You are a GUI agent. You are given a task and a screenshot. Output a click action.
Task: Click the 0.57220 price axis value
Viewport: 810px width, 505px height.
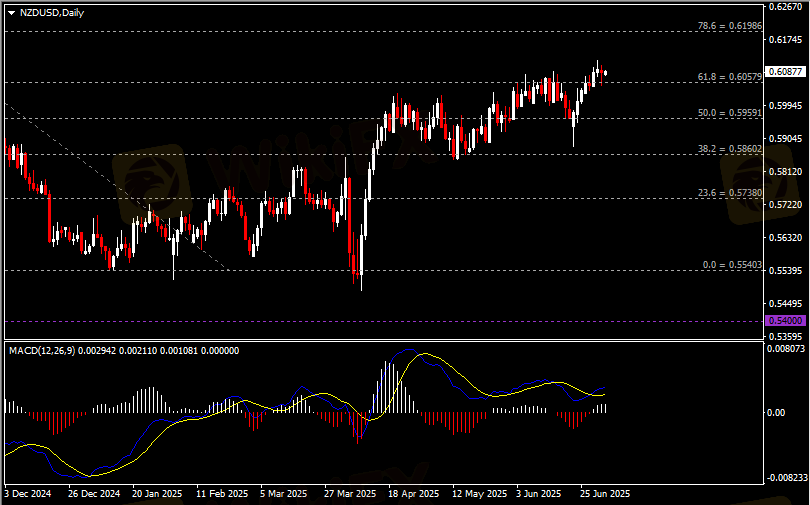click(785, 204)
